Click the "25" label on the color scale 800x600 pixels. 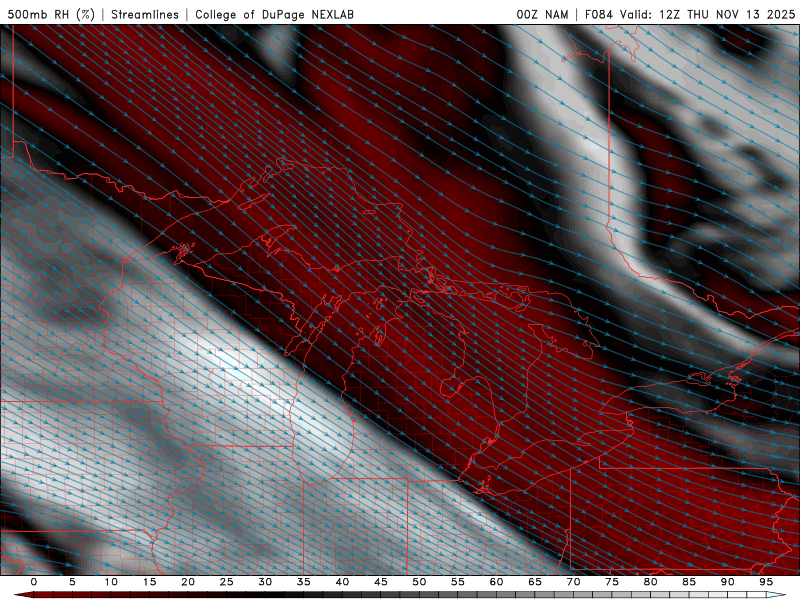tap(227, 582)
